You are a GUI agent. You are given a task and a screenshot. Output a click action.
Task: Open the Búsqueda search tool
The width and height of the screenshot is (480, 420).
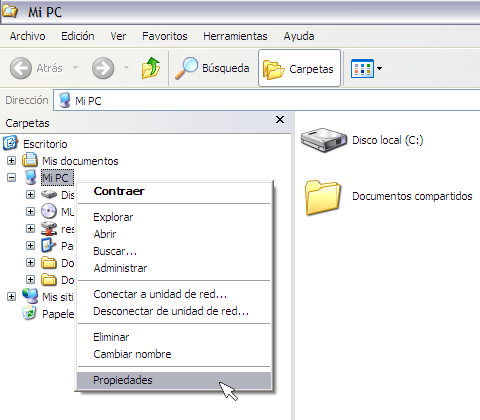pos(212,68)
